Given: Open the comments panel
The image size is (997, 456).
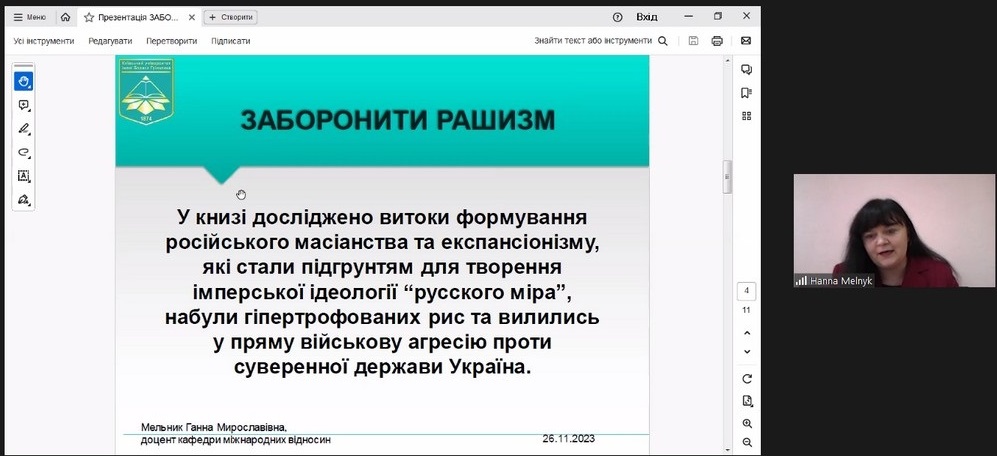Looking at the screenshot, I should tap(746, 70).
